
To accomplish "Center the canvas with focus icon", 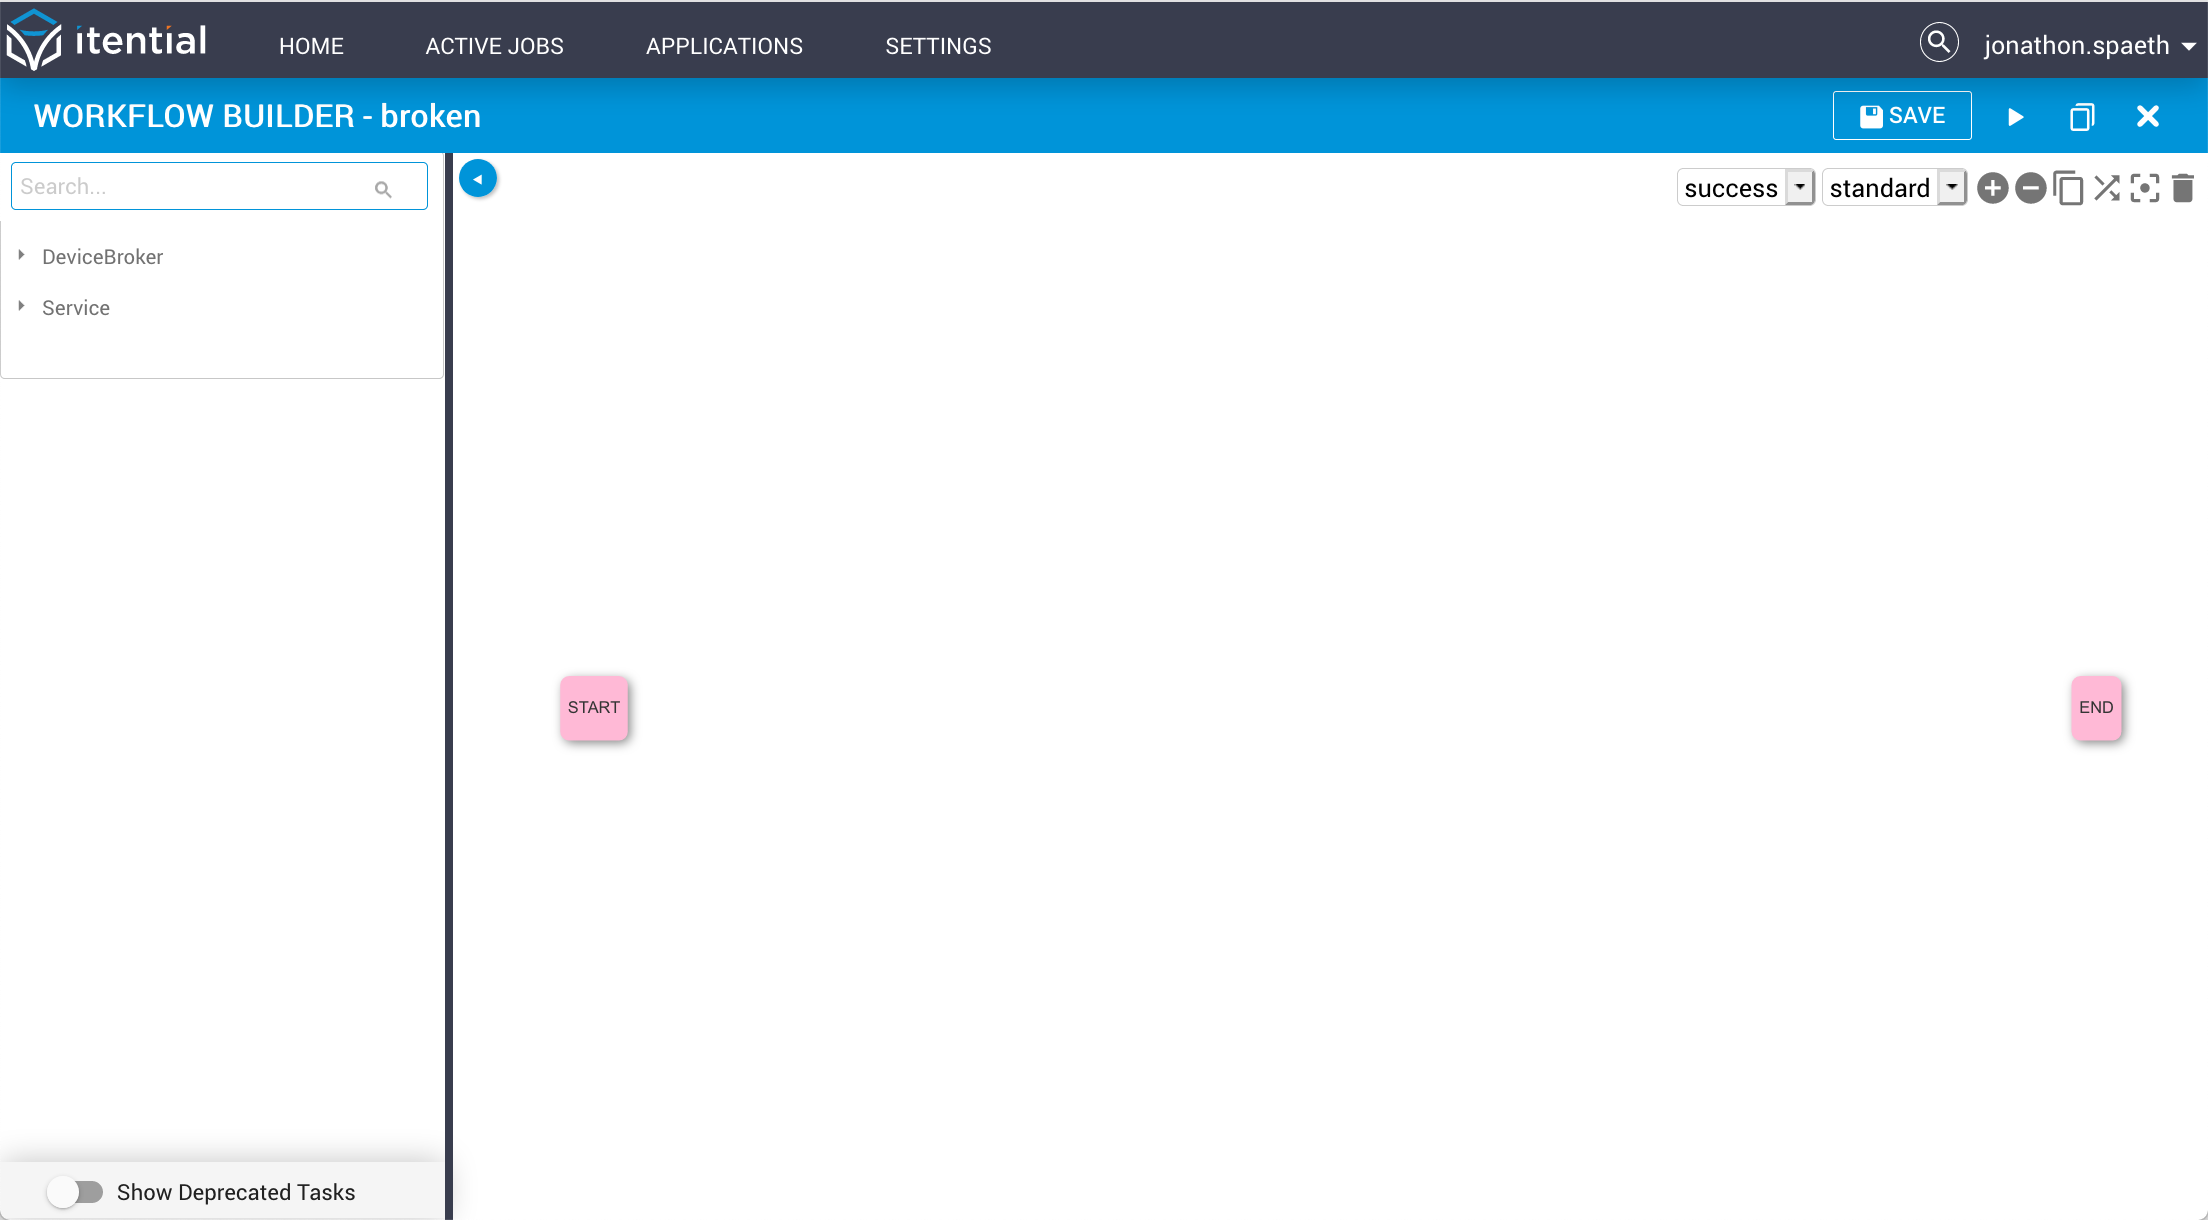I will [x=2144, y=188].
